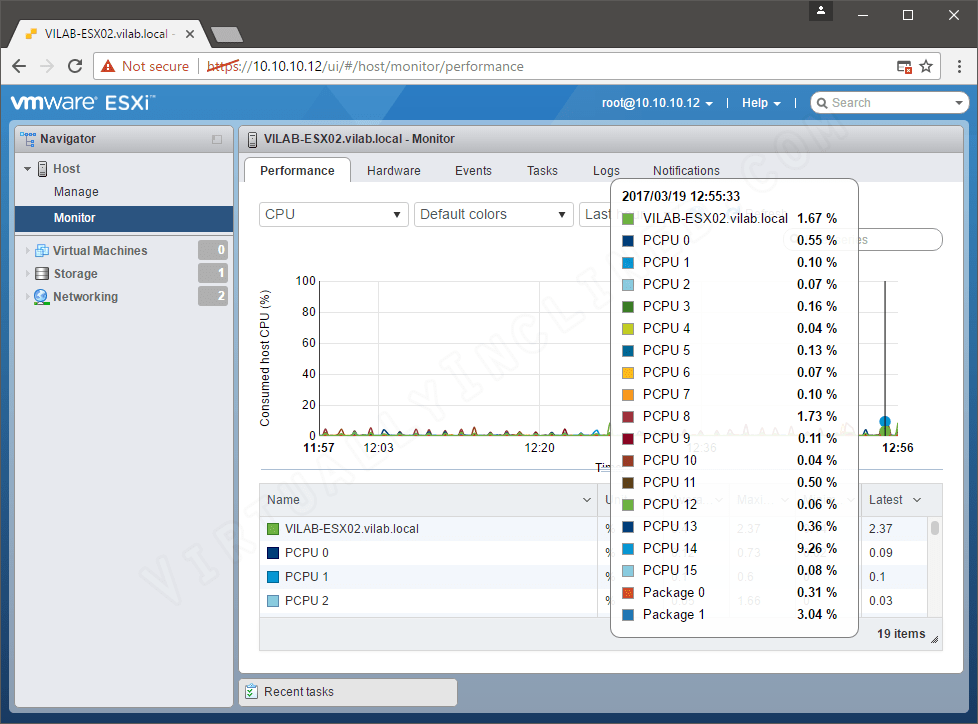
Task: Click the Recent tasks icon
Action: 249,691
